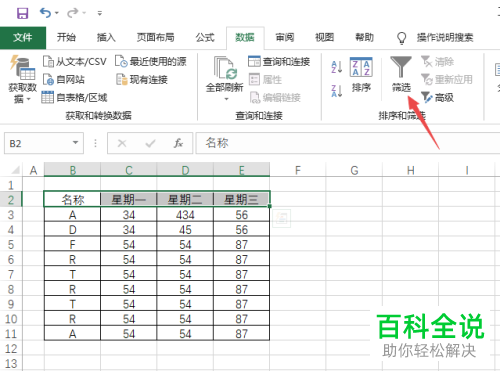Click 自网站 import button
The image size is (500, 371).
tap(64, 80)
